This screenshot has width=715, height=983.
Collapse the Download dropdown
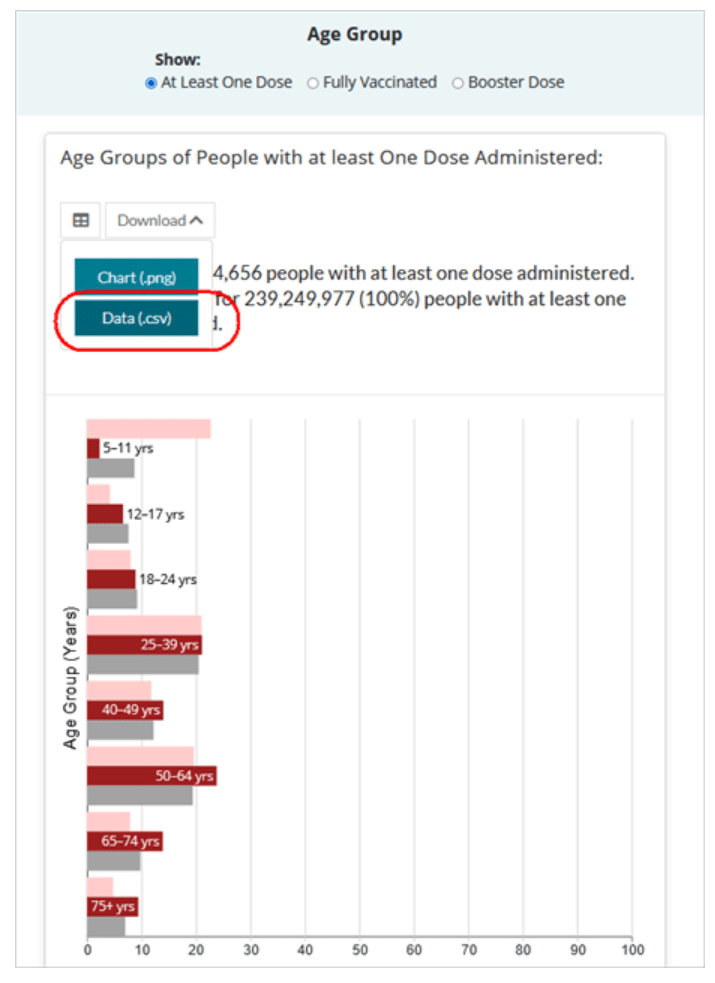(x=160, y=220)
